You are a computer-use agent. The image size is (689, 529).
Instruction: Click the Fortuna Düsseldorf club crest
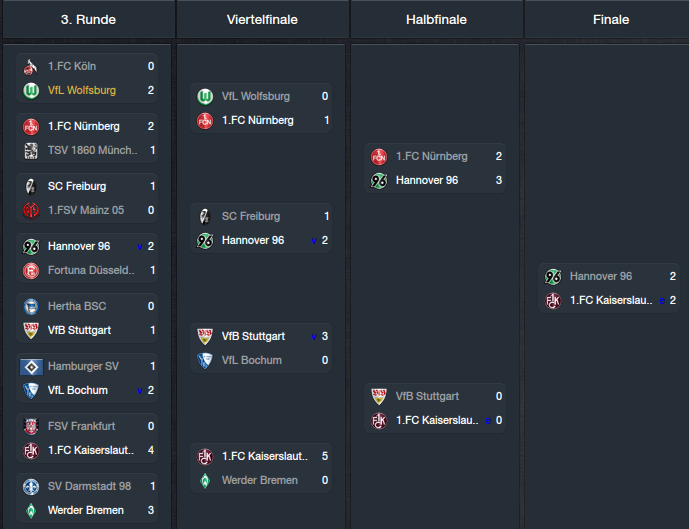(x=31, y=271)
